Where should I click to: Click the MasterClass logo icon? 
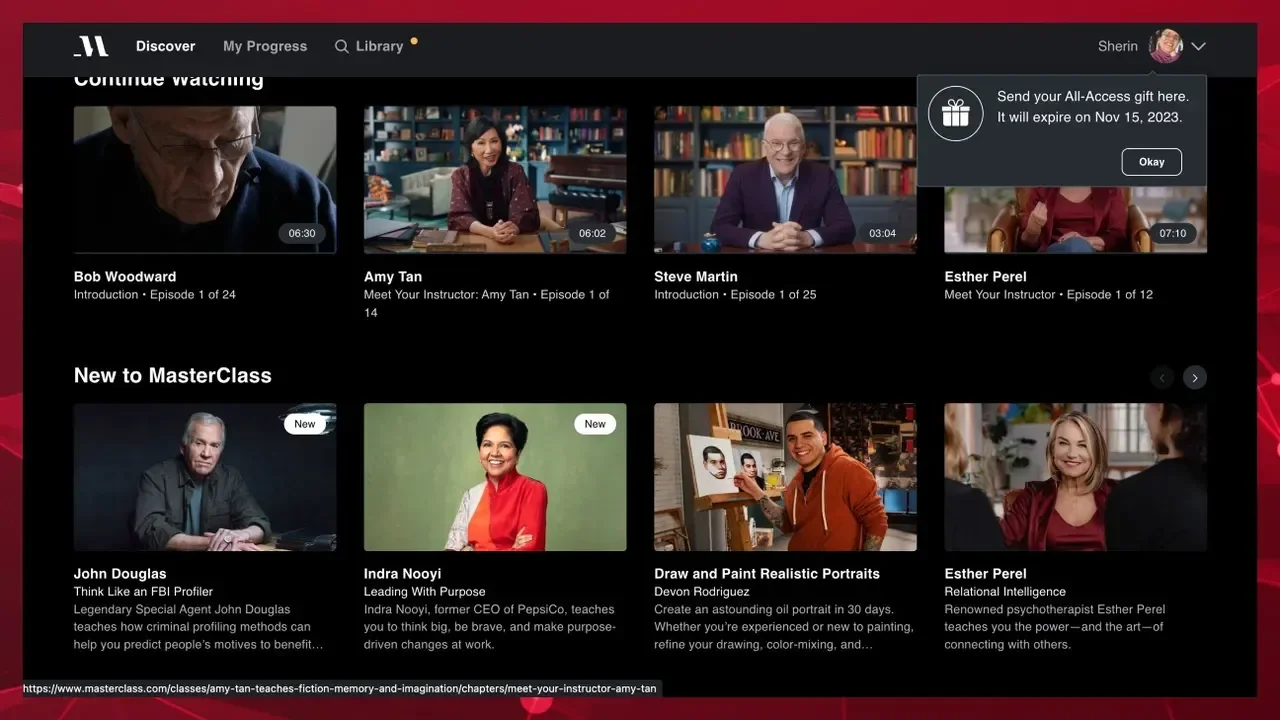pos(91,46)
